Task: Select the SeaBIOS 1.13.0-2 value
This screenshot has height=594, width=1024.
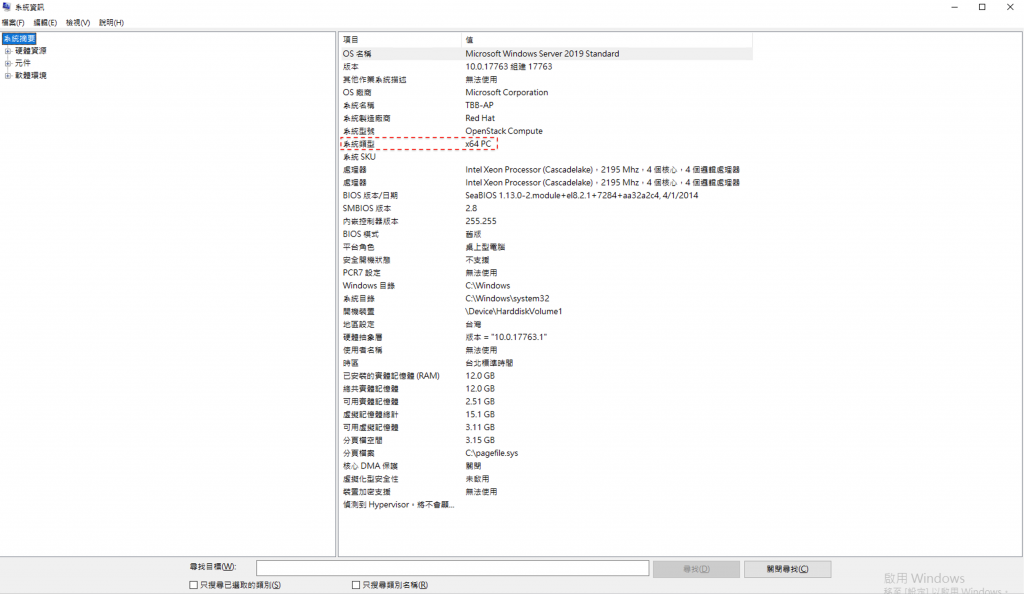Action: [x=582, y=196]
